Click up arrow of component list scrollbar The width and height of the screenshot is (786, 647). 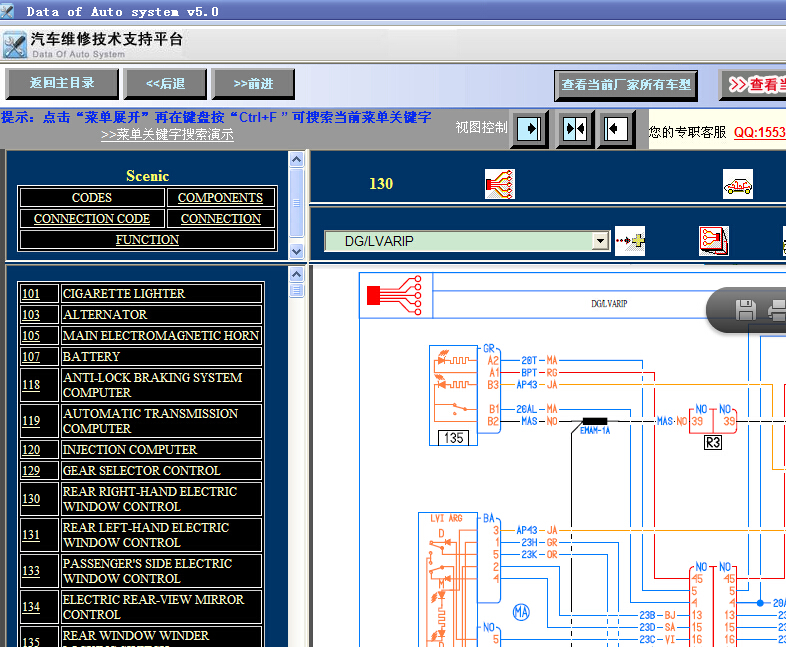pos(297,274)
